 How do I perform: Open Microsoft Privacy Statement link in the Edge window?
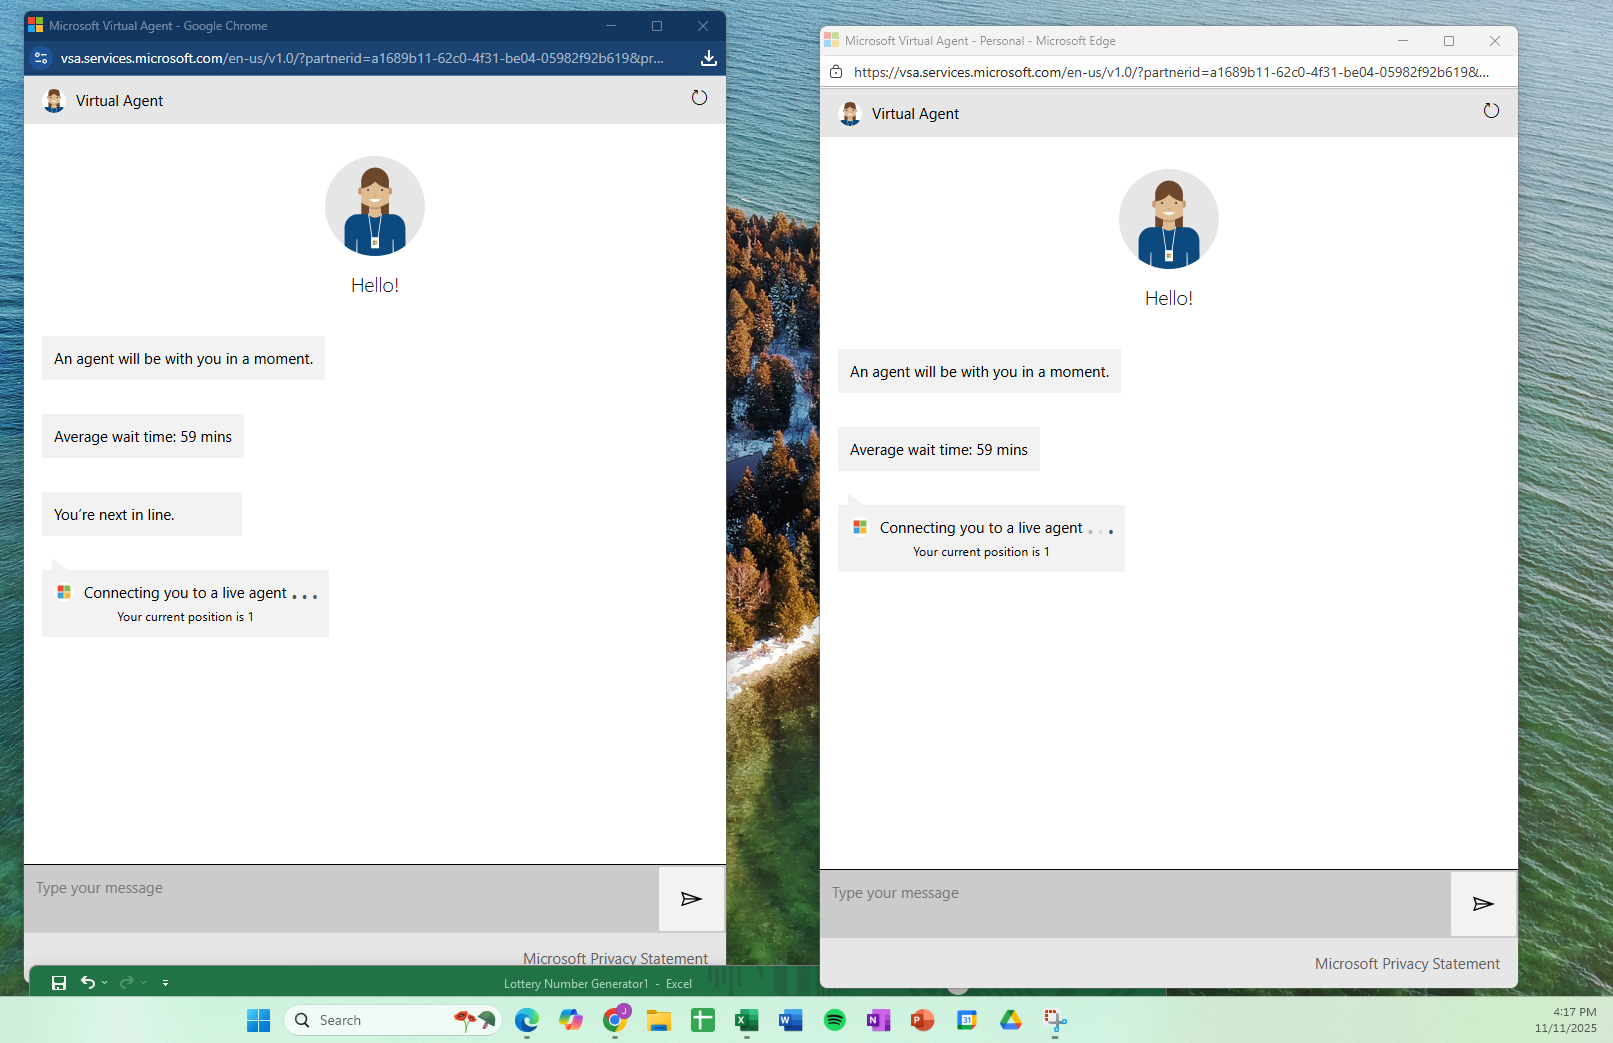tap(1407, 964)
